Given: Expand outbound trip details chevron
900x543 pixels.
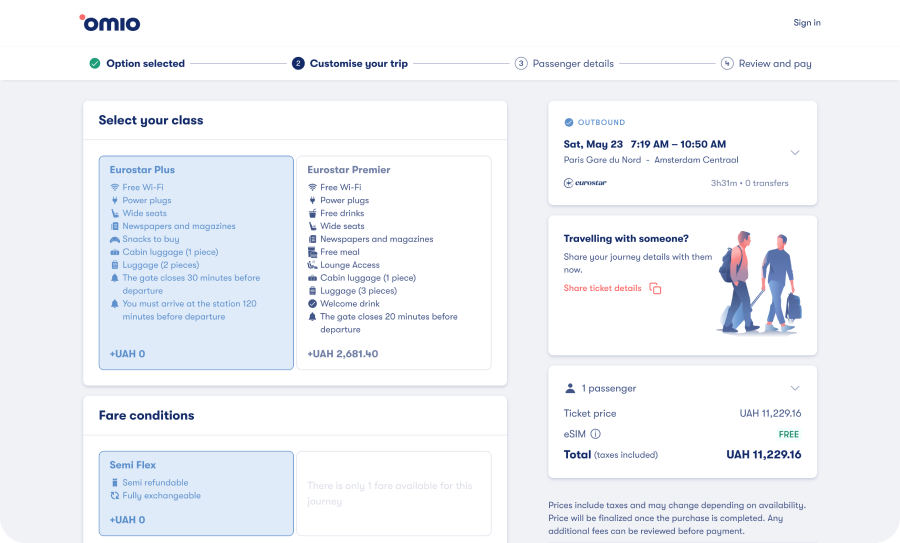Looking at the screenshot, I should point(794,153).
